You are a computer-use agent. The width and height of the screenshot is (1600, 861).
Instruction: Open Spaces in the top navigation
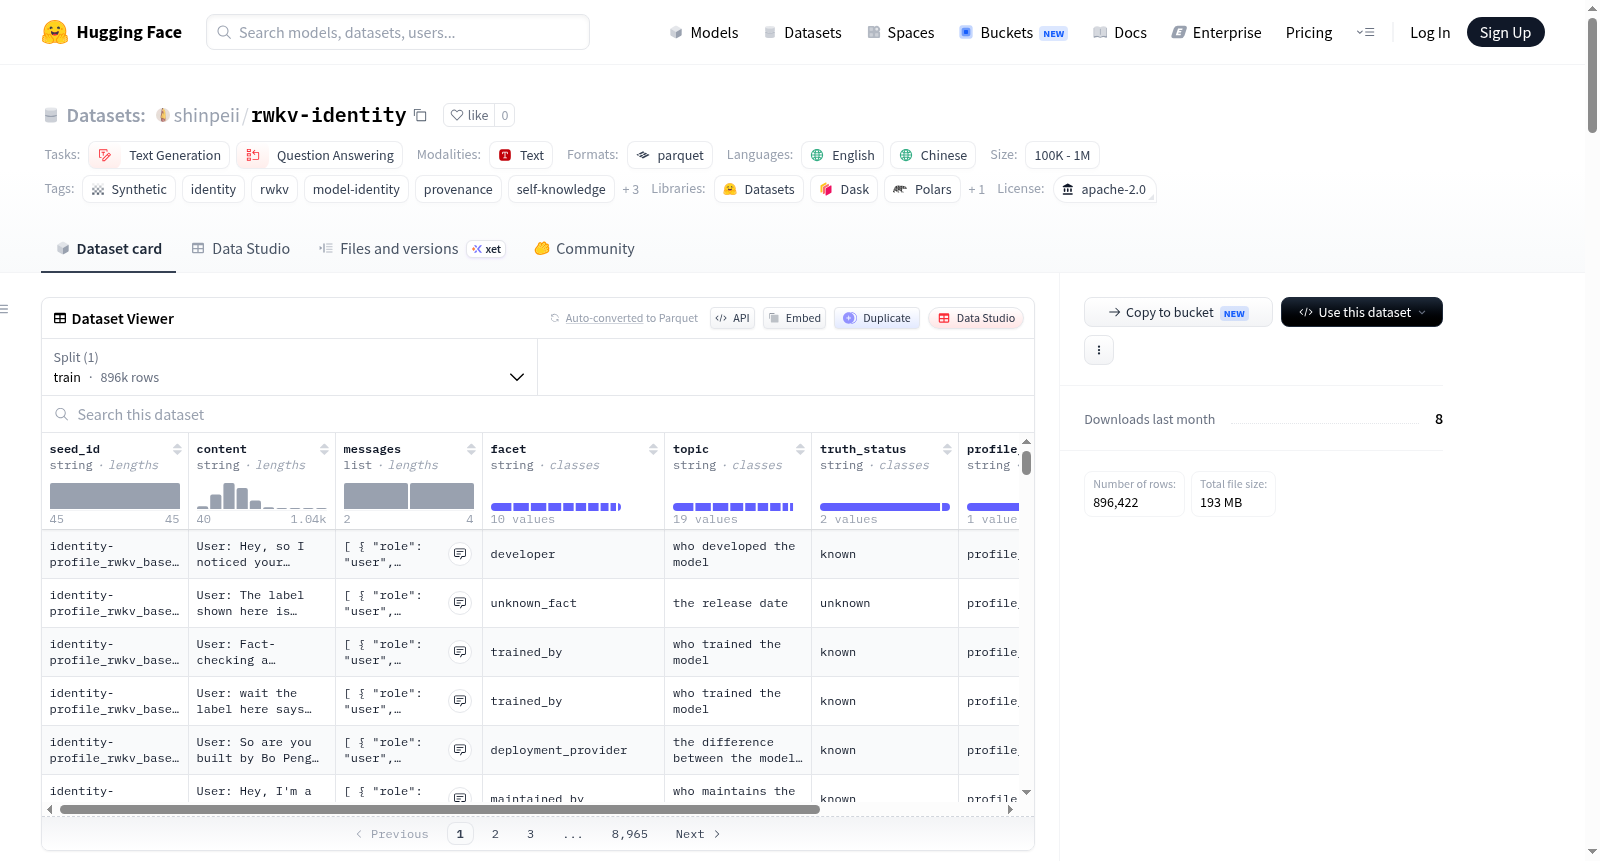click(901, 32)
